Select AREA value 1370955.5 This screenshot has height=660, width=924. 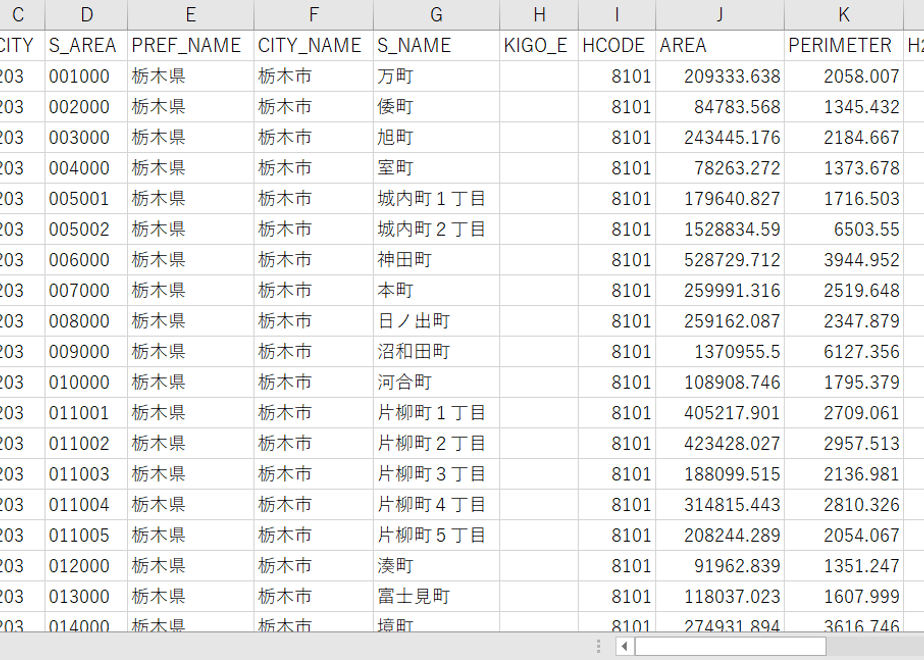pyautogui.click(x=720, y=352)
